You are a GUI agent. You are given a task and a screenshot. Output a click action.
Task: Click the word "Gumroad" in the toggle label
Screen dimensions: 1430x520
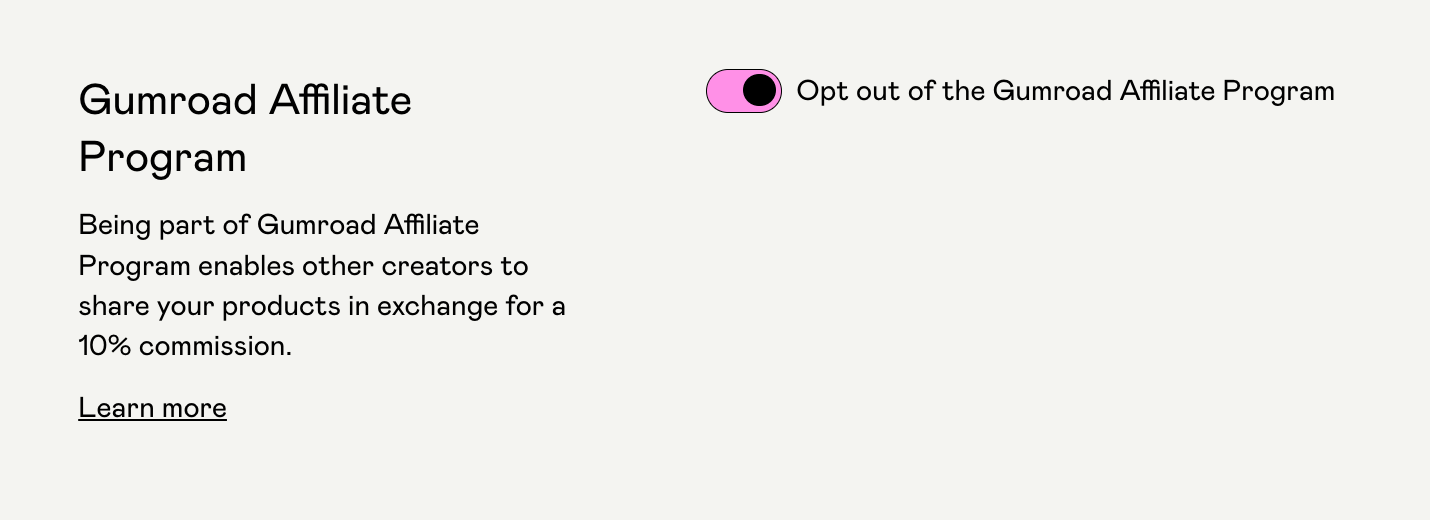tap(1051, 91)
